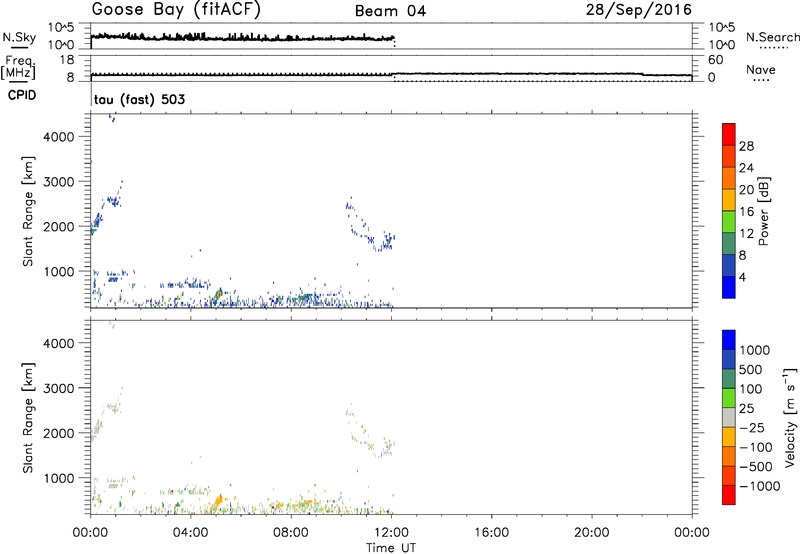Click the "Nave" legend label
The height and width of the screenshot is (554, 800).
click(x=761, y=70)
